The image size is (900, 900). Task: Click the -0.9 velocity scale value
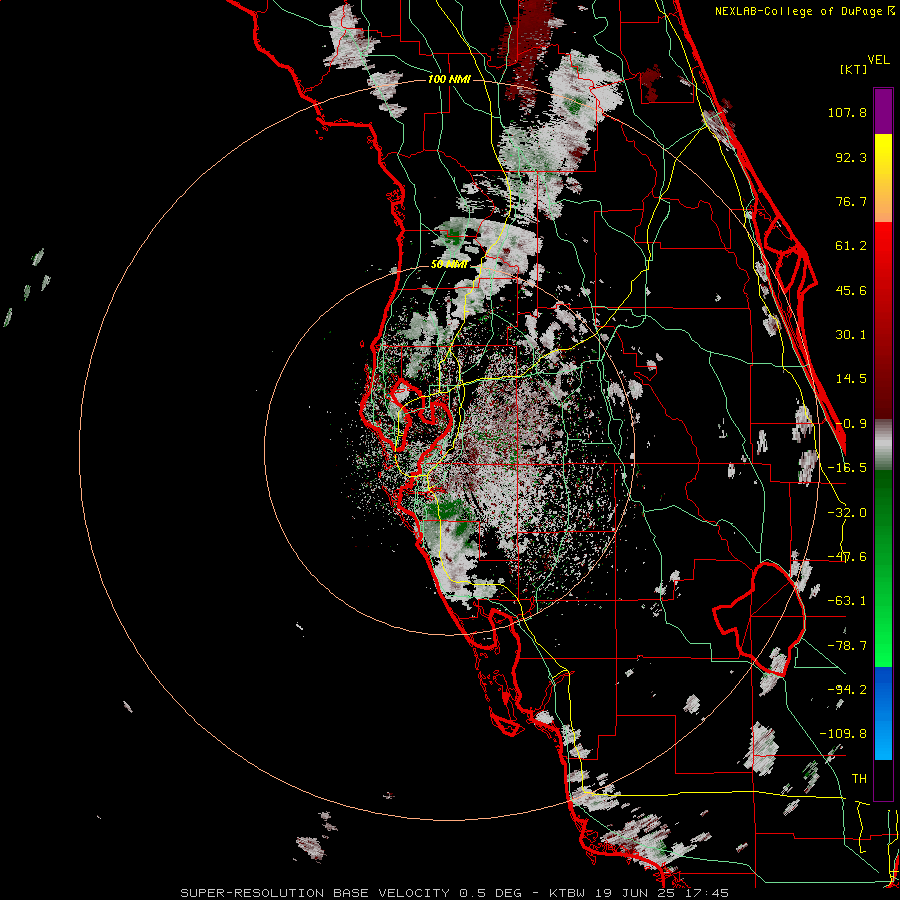[x=851, y=424]
